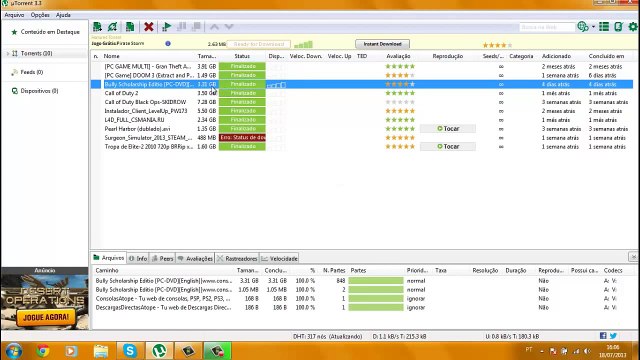Viewport: 640px width, 360px height.
Task: Open search engine dropdown arrow
Action: (x=593, y=27)
